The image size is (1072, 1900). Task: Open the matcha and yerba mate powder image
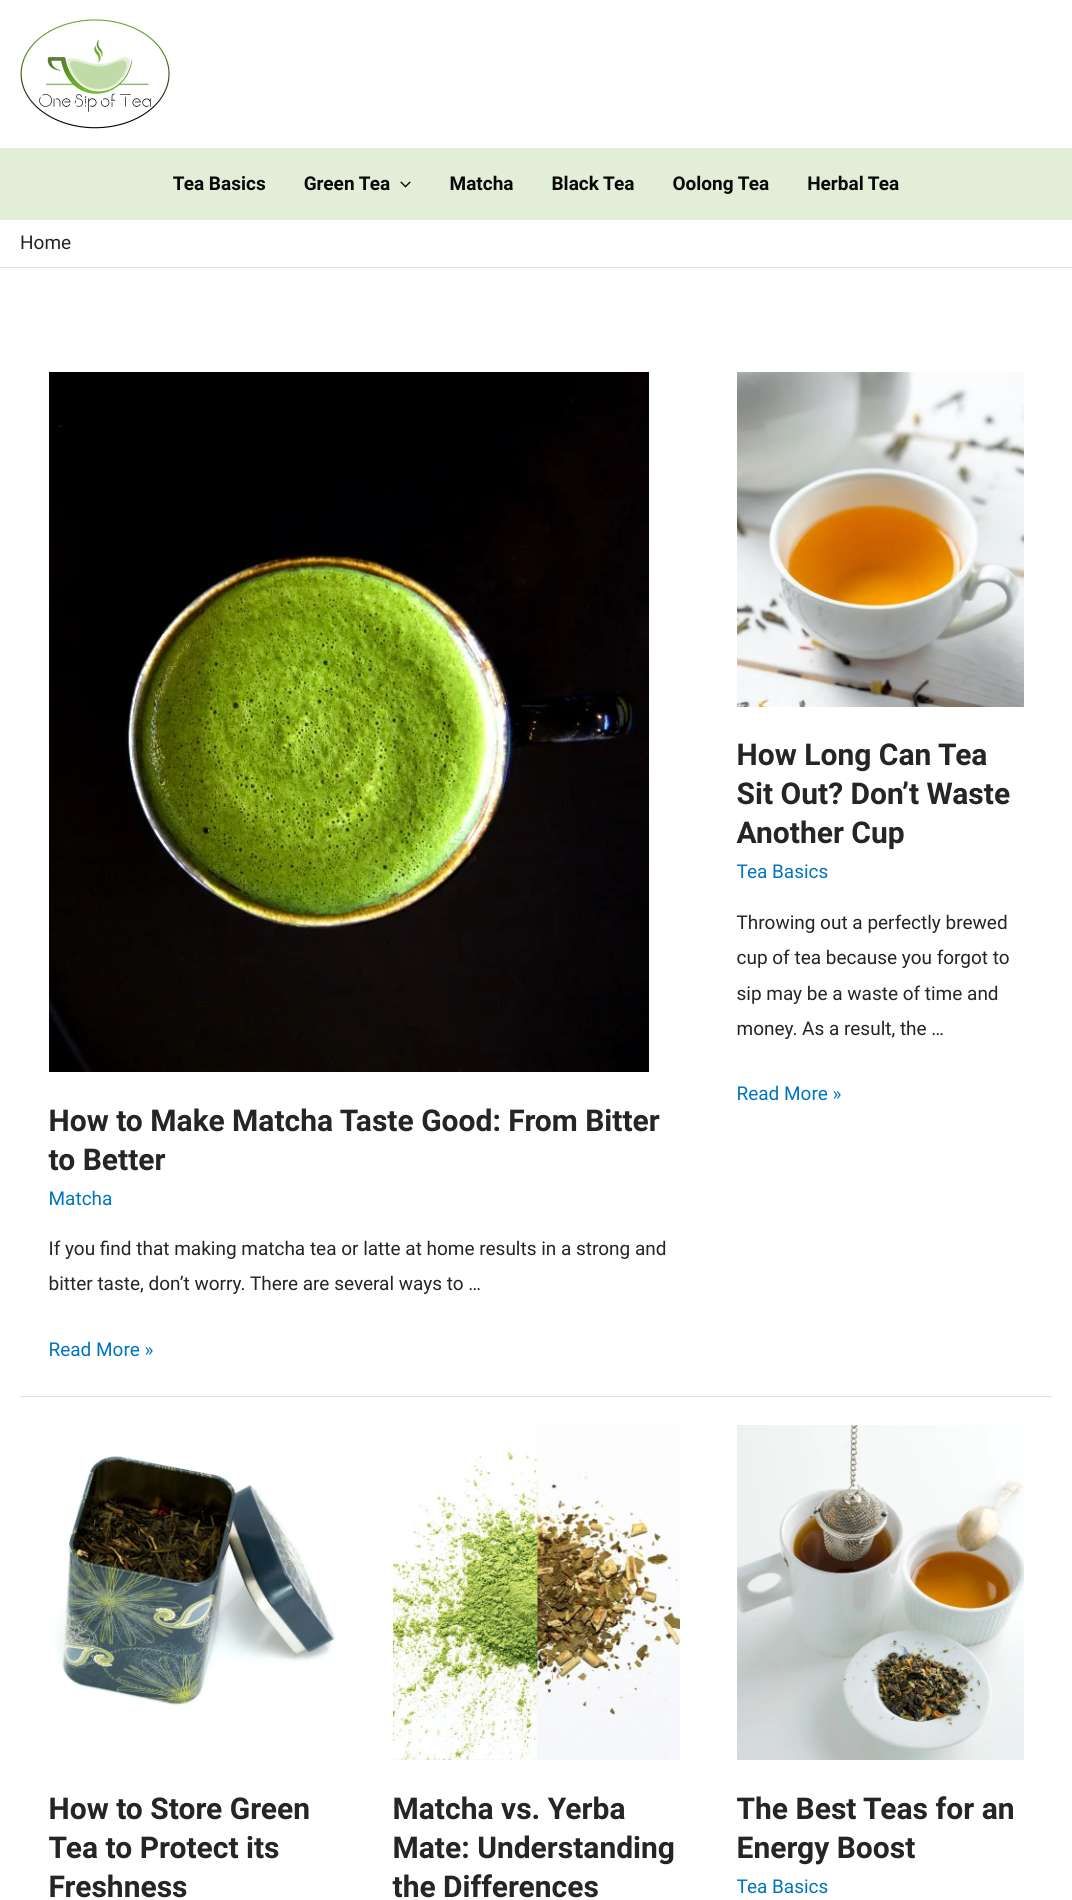tap(536, 1592)
